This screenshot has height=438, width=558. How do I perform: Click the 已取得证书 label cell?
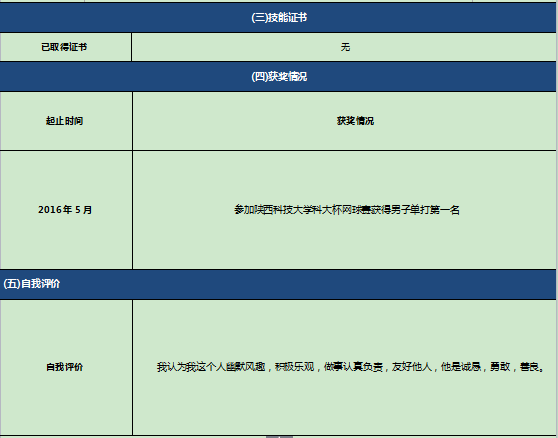[65, 47]
